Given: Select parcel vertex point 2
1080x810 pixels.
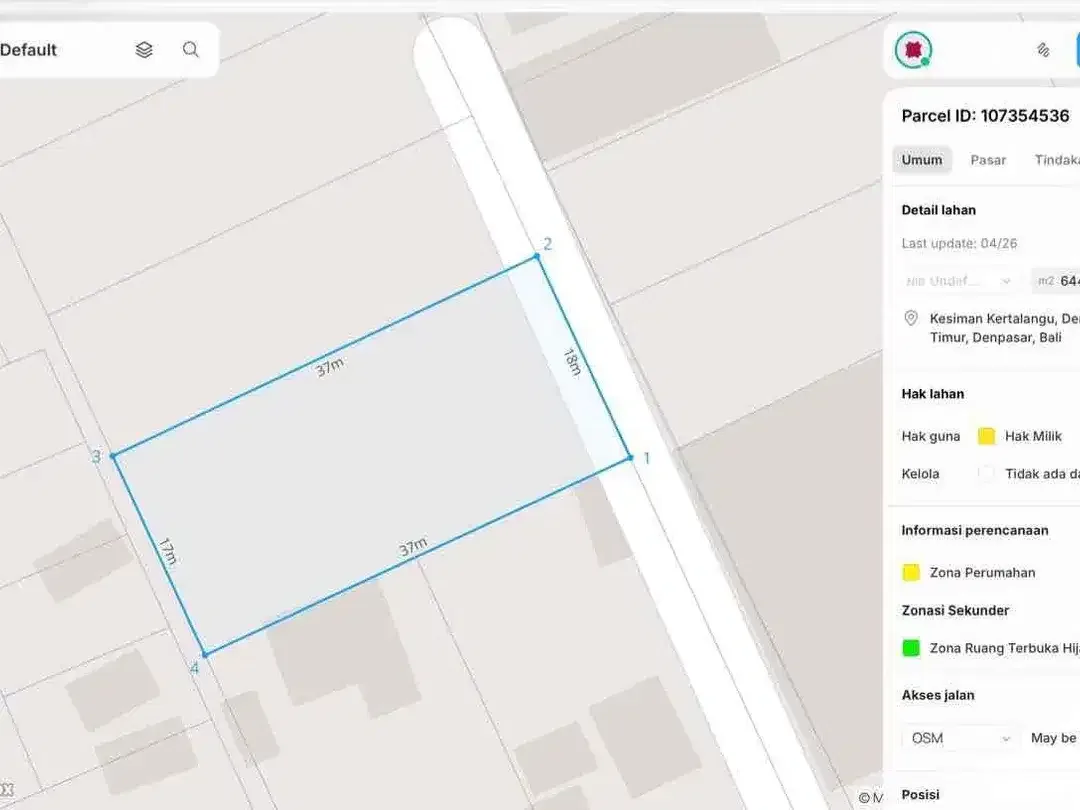Looking at the screenshot, I should pos(537,256).
